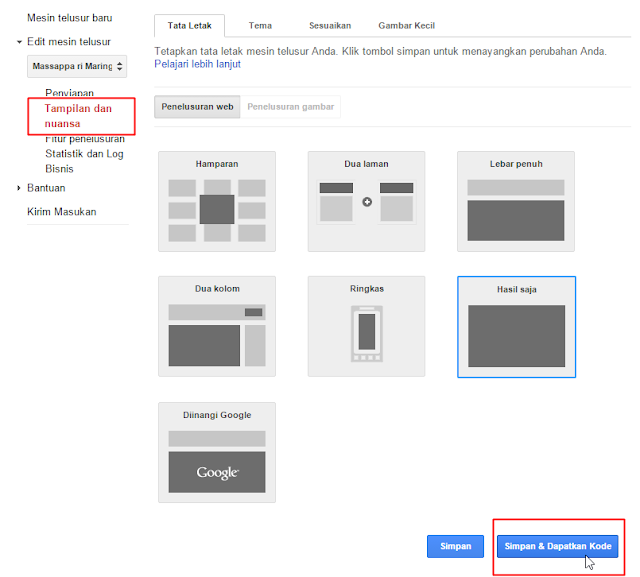Select the Penelusuran web toggle button
The height and width of the screenshot is (577, 640).
pos(197,107)
